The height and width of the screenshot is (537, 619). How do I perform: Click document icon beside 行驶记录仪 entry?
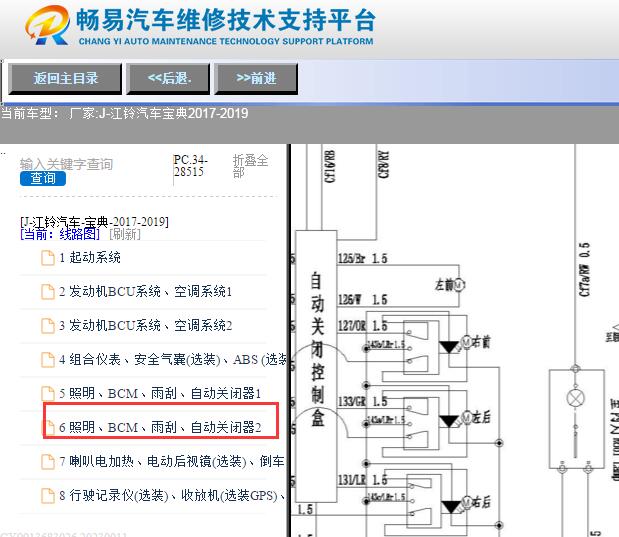click(x=48, y=496)
